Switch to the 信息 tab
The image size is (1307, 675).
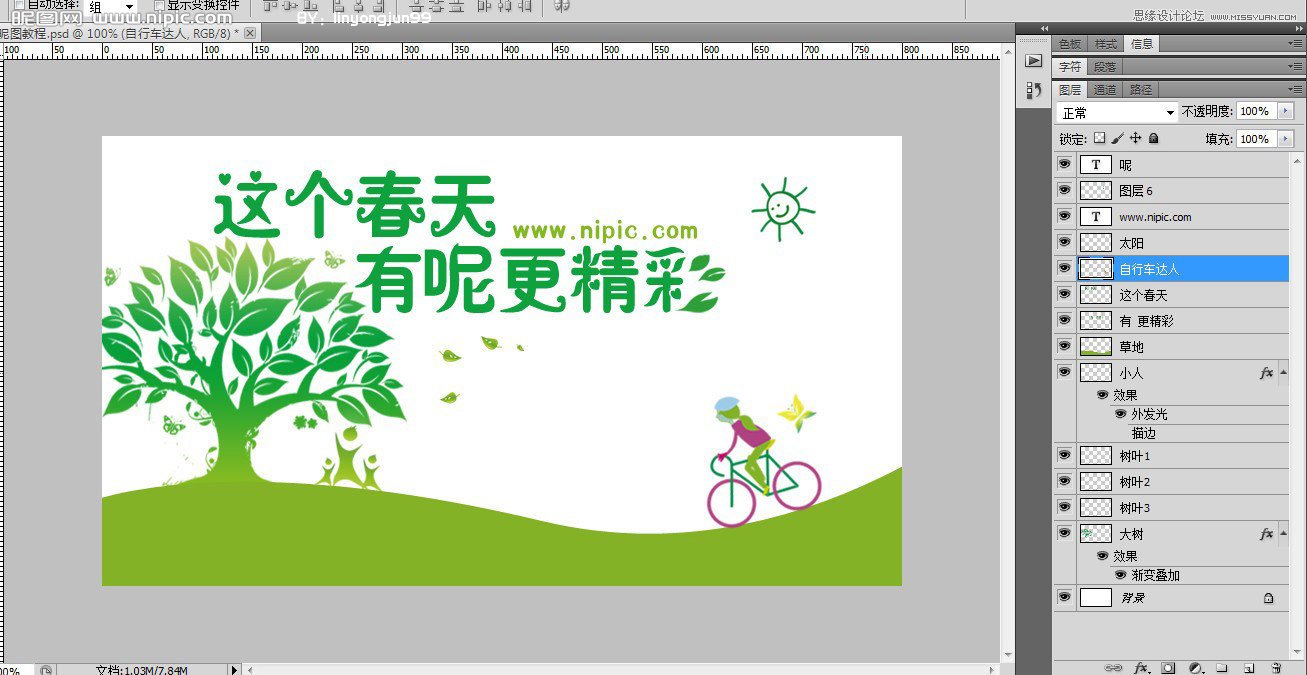pyautogui.click(x=1142, y=43)
